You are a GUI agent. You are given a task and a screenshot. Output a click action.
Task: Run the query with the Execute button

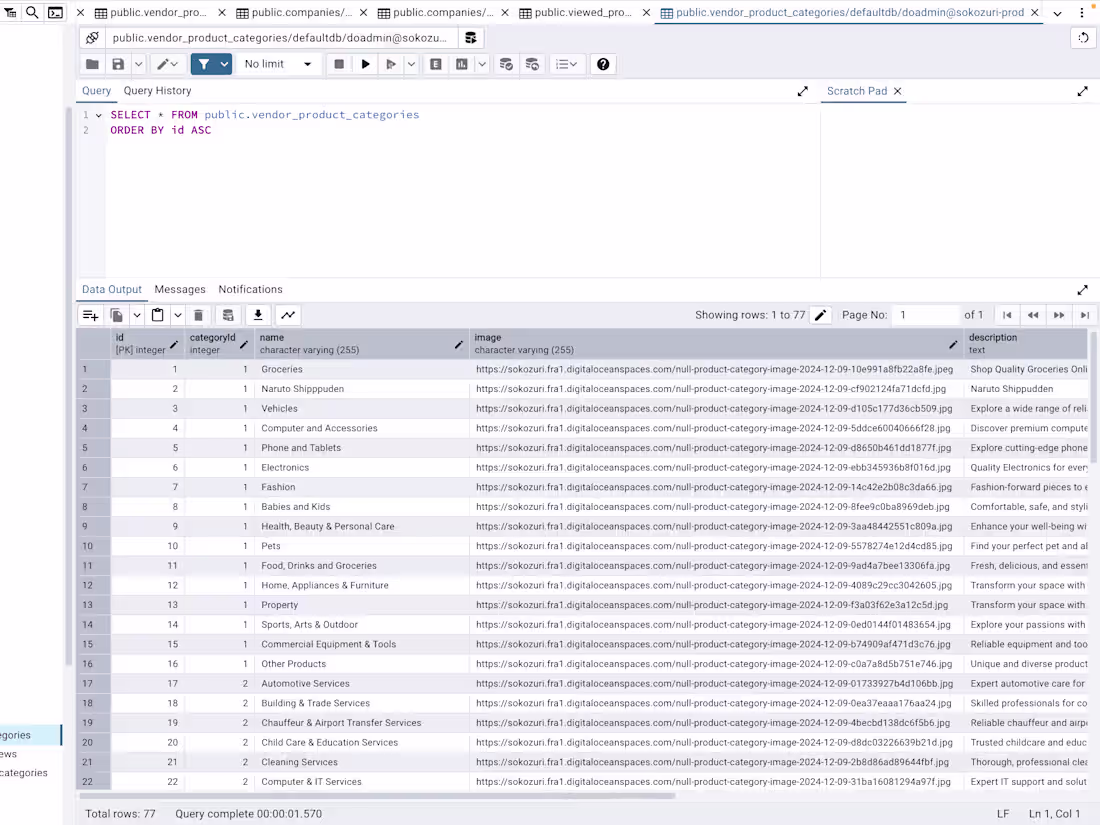point(365,63)
